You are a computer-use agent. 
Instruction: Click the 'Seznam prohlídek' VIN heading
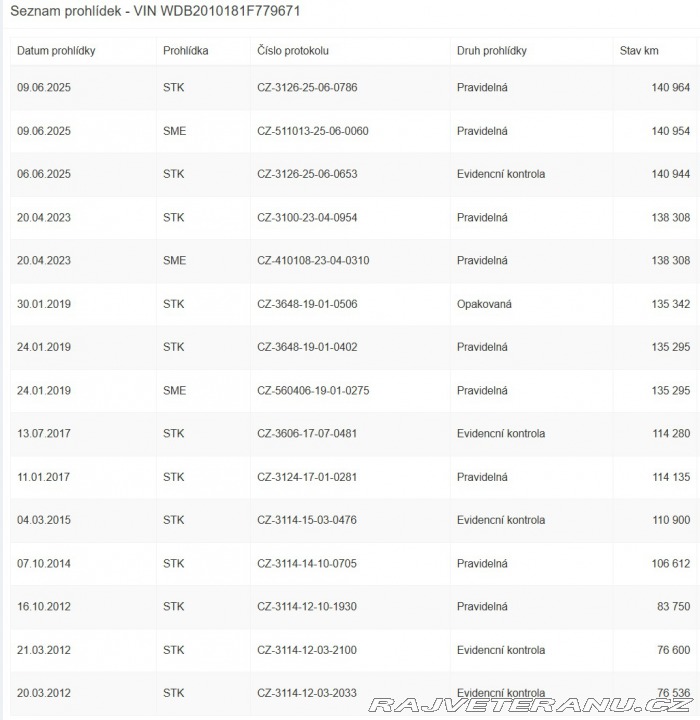155,11
